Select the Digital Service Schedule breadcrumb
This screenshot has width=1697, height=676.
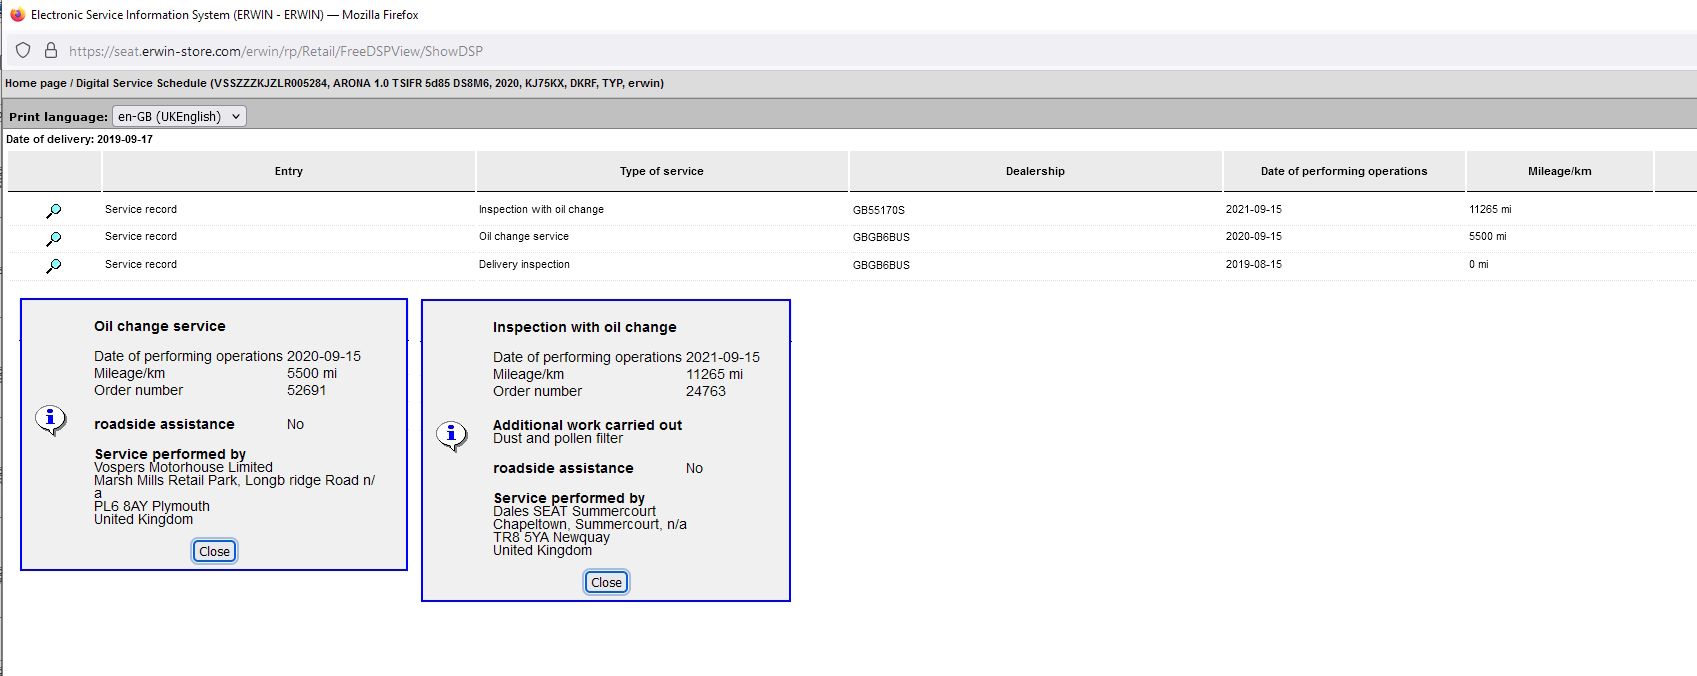point(141,83)
